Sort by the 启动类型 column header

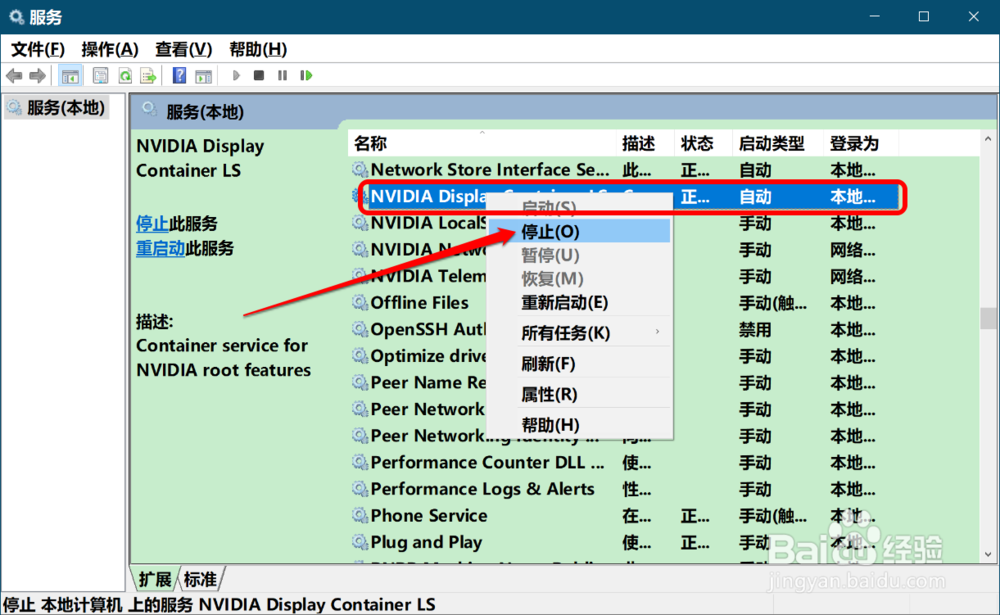pyautogui.click(x=777, y=144)
